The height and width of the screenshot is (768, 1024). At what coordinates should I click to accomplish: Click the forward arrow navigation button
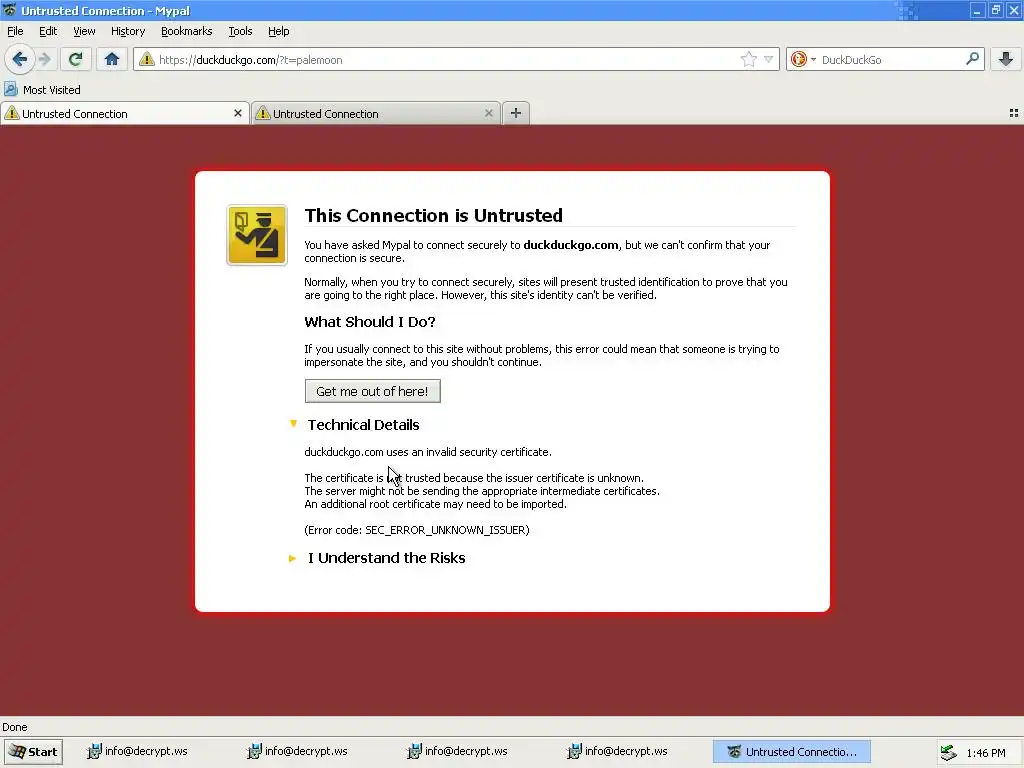(x=44, y=59)
